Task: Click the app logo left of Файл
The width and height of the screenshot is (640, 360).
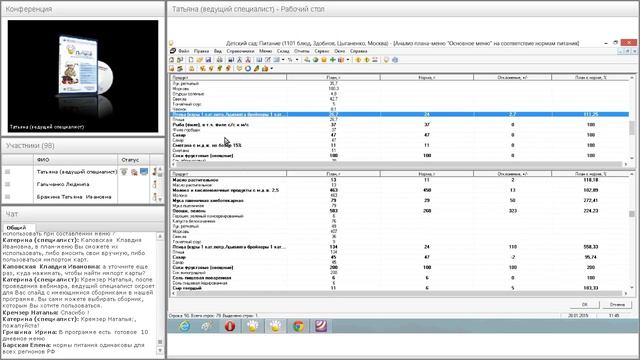Action: (173, 51)
